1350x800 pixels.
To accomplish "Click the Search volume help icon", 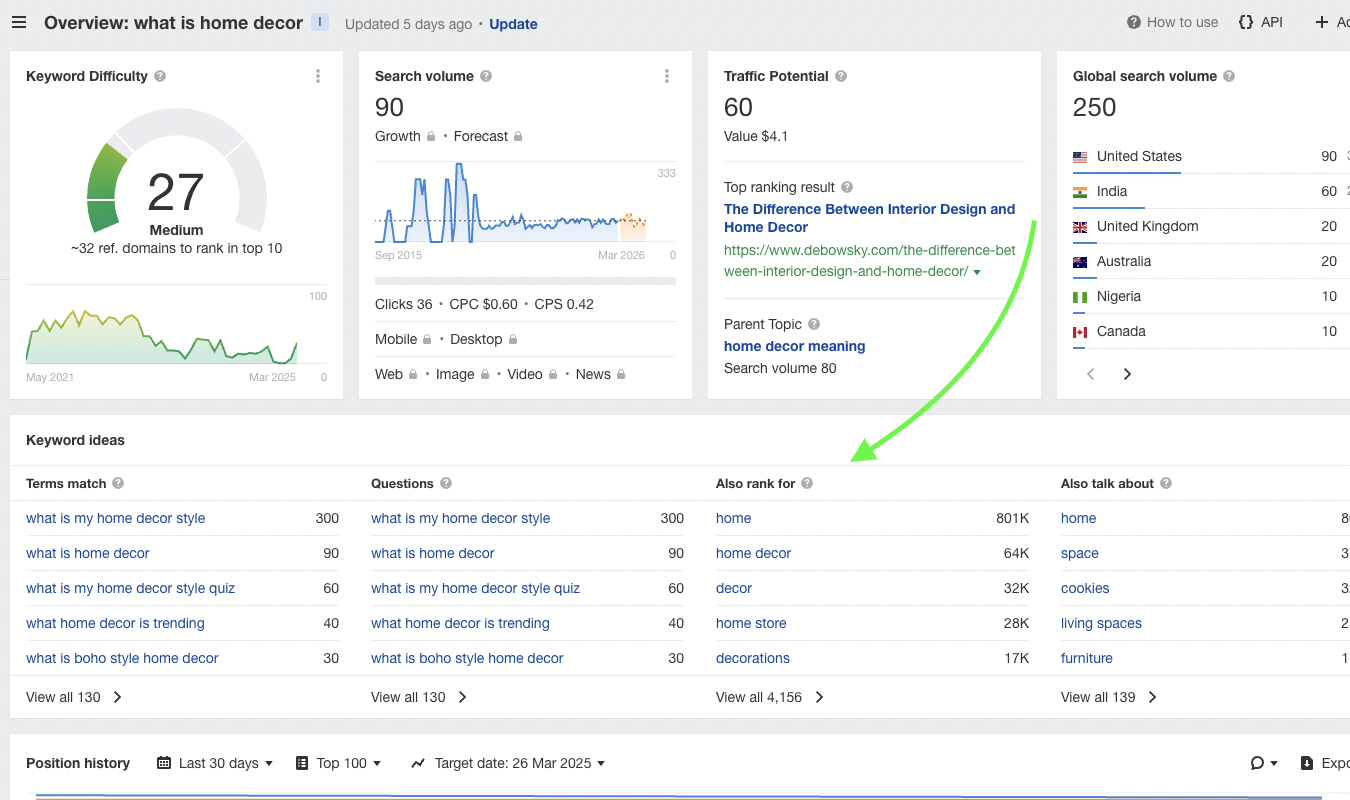I will (x=486, y=76).
